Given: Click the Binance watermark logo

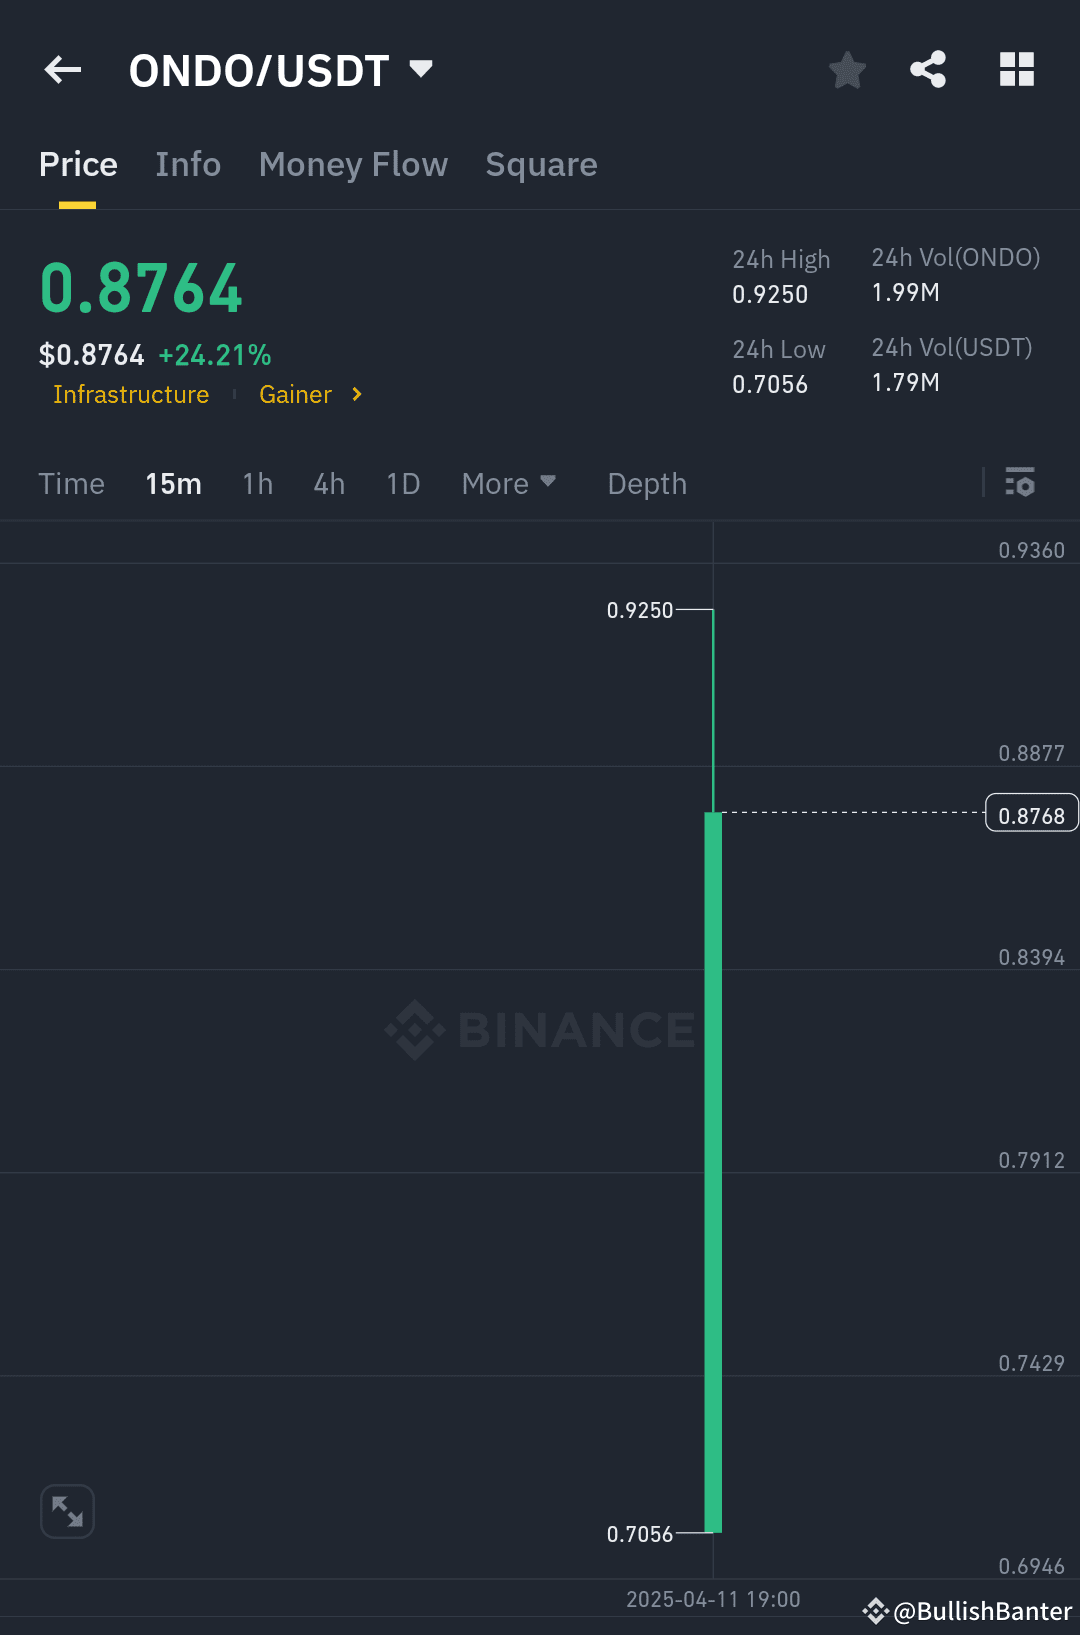Looking at the screenshot, I should click(x=540, y=1030).
